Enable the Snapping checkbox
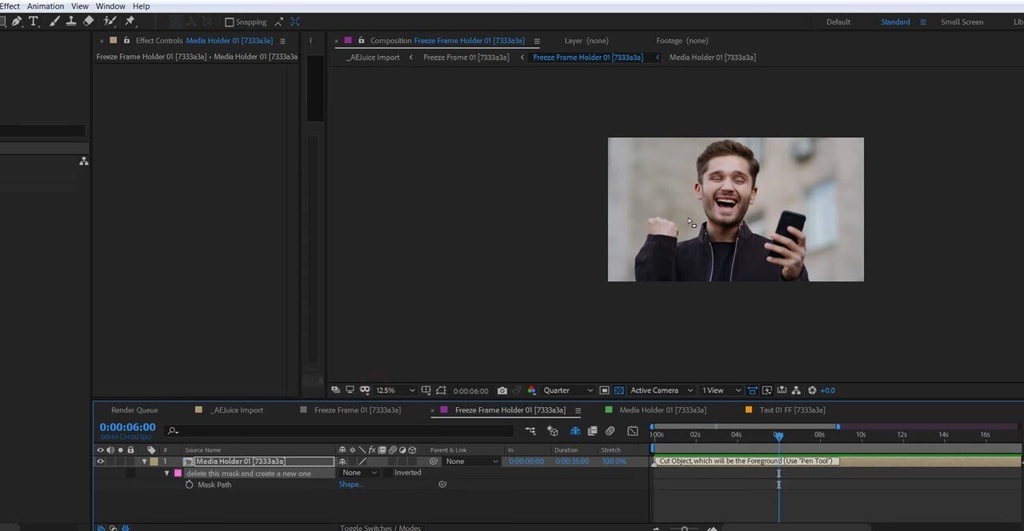The height and width of the screenshot is (531, 1024). (x=229, y=22)
